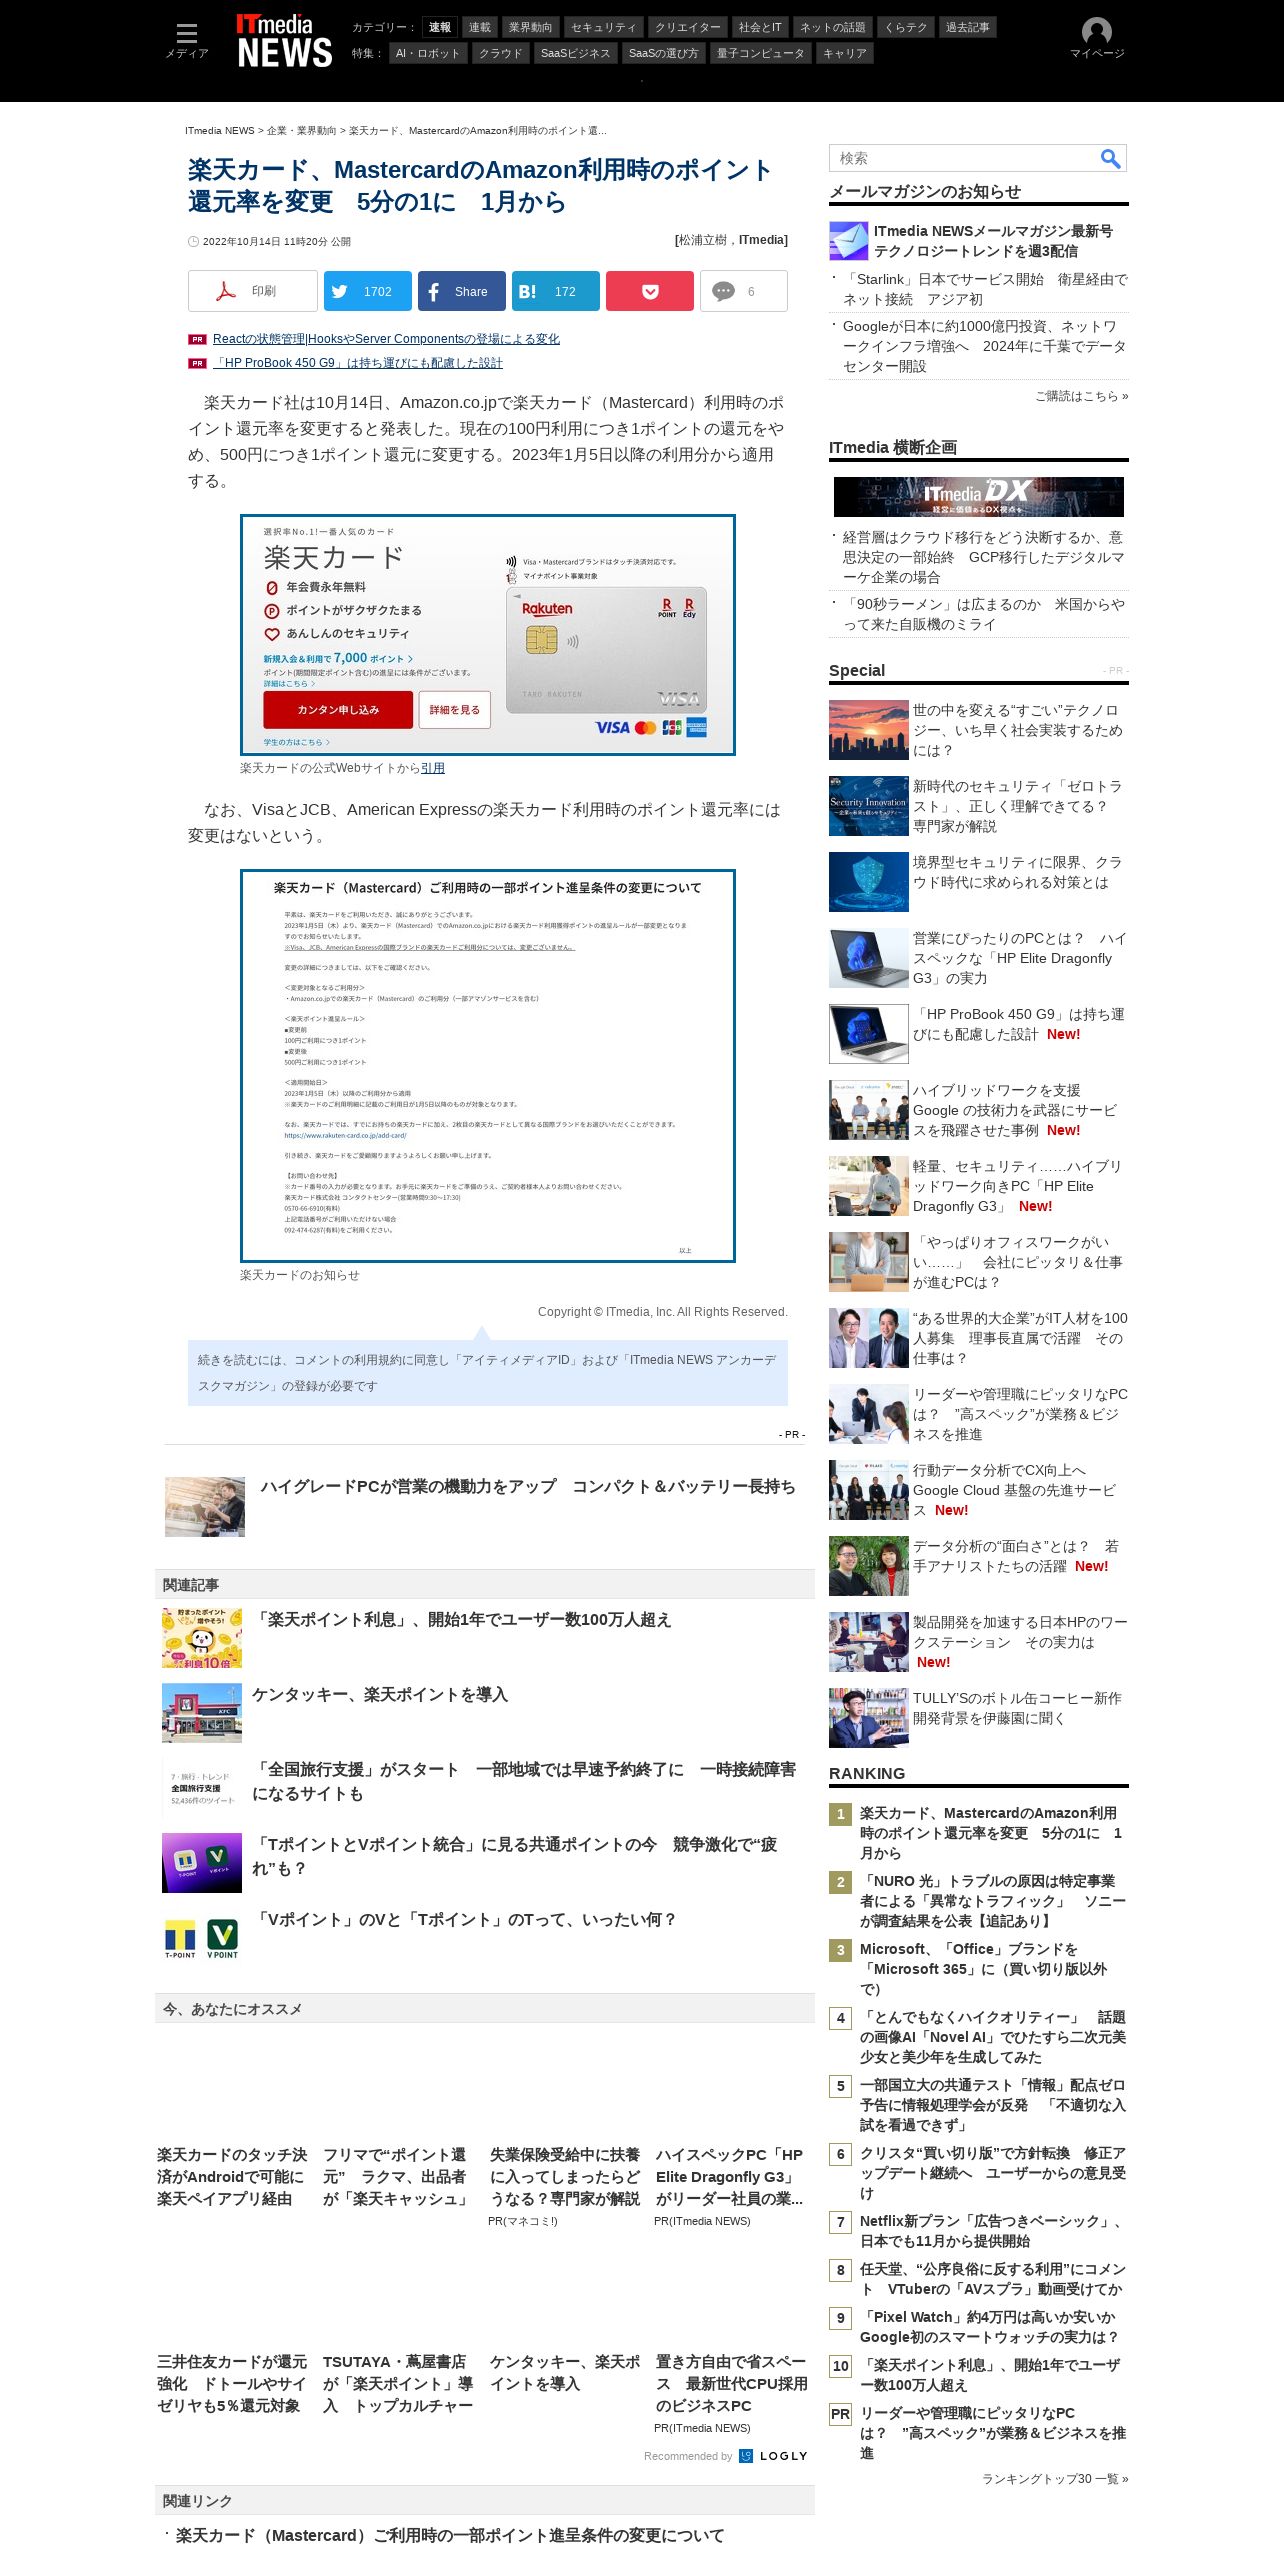This screenshot has width=1284, height=2568.
Task: Click the Facebook Share button
Action: pyautogui.click(x=462, y=291)
